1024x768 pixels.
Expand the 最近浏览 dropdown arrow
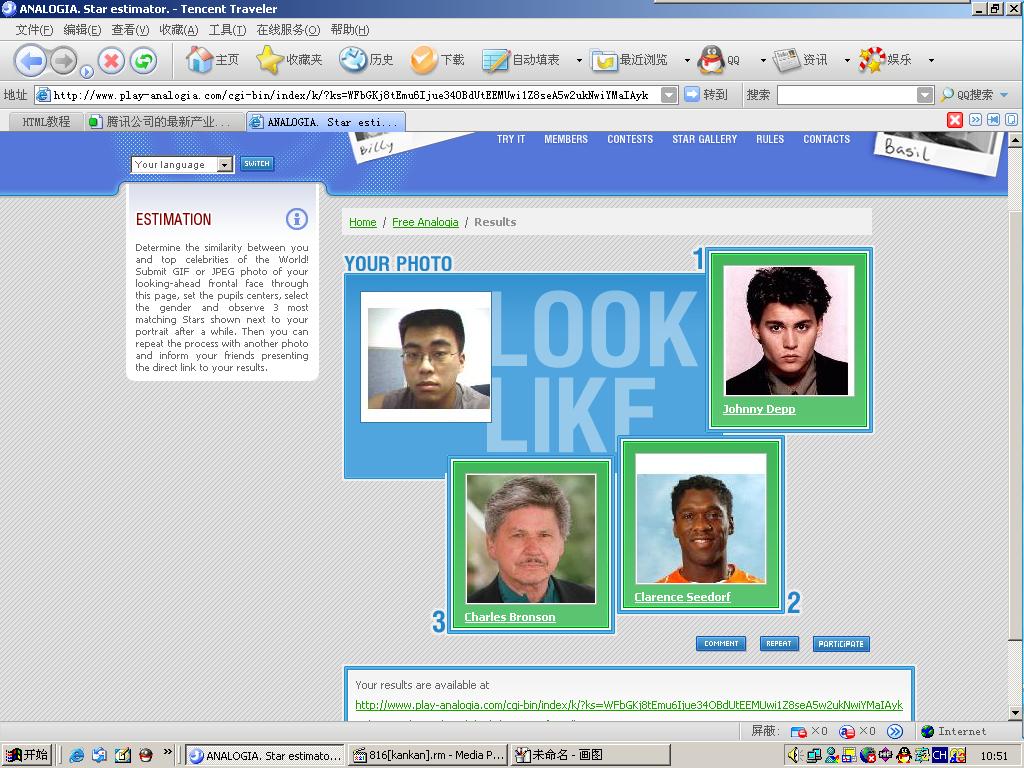point(687,60)
